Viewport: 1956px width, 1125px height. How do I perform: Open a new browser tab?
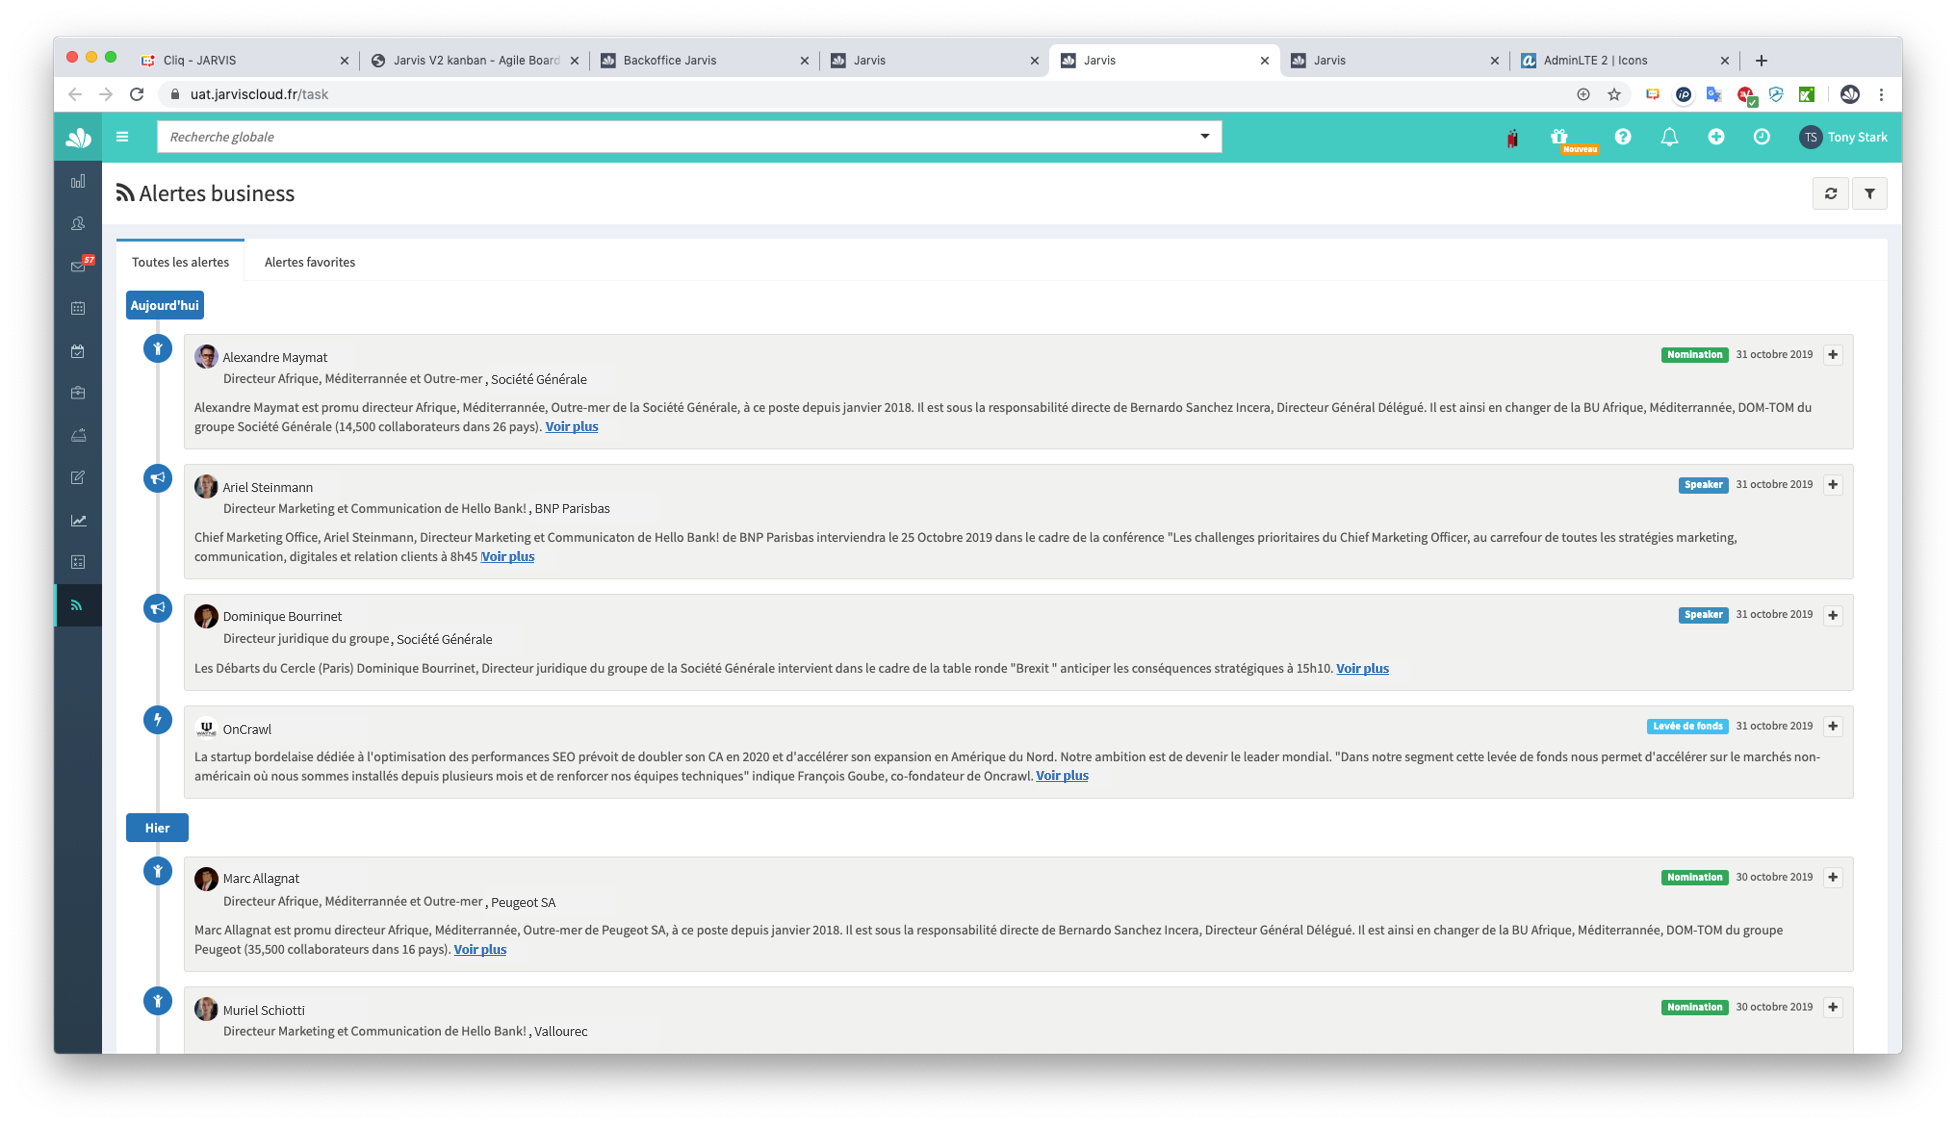point(1761,60)
